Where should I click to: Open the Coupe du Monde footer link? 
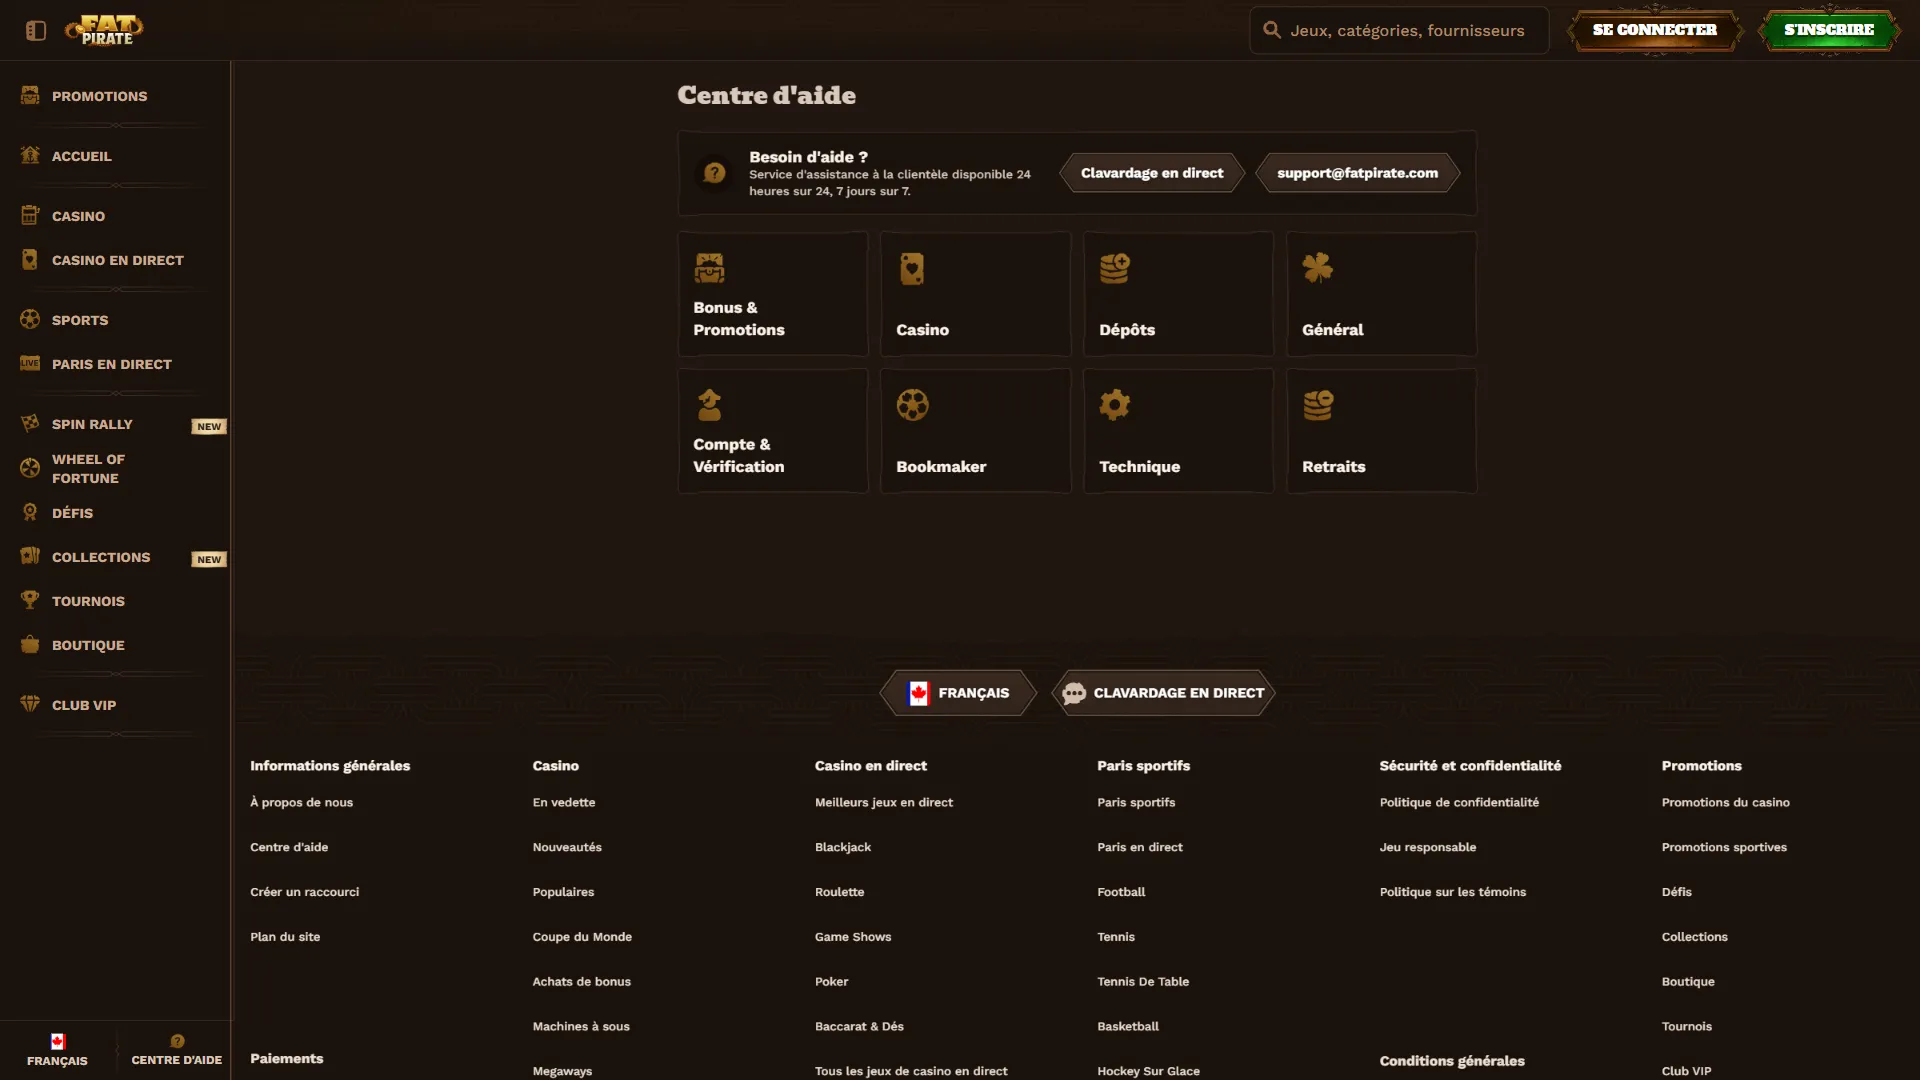(x=582, y=937)
